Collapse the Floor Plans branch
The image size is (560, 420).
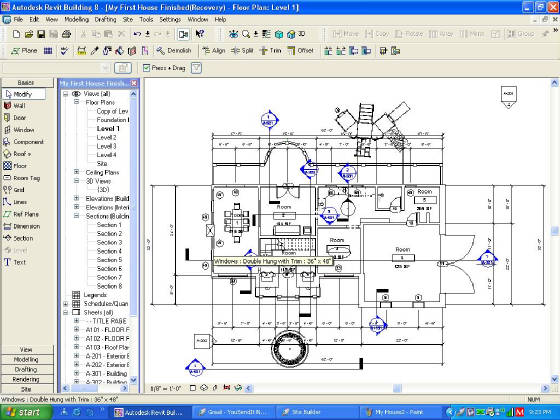[76, 102]
